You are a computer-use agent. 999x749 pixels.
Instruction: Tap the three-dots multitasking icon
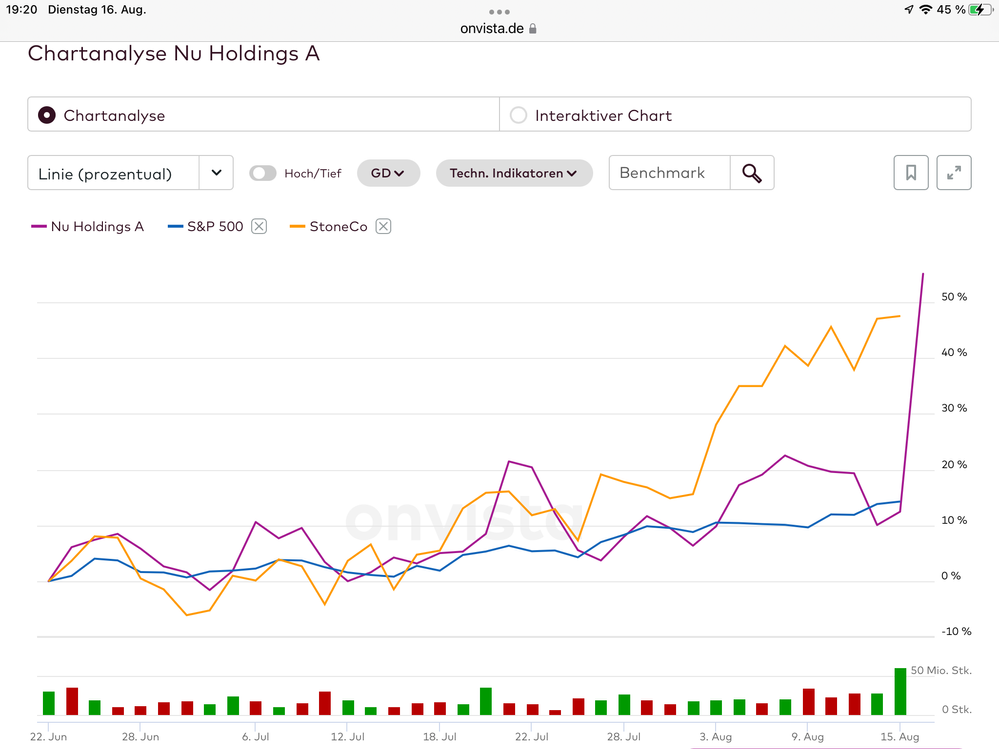click(x=499, y=12)
